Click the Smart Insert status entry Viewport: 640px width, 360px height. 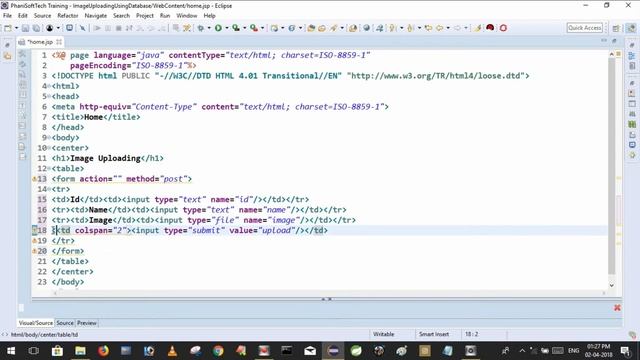(x=434, y=334)
